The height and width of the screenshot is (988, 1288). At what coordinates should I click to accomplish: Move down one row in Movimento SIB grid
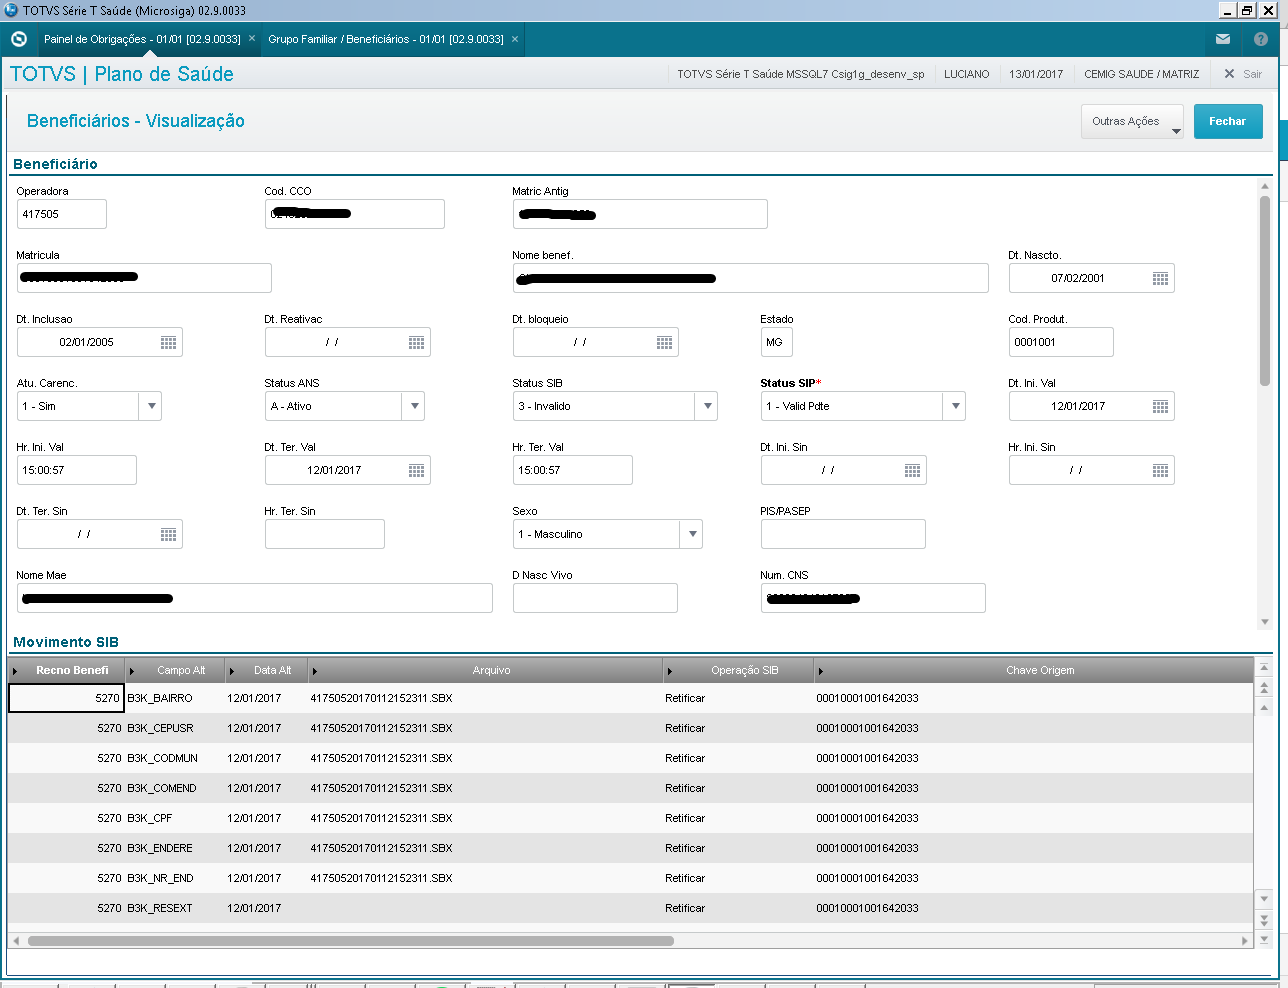[1264, 899]
